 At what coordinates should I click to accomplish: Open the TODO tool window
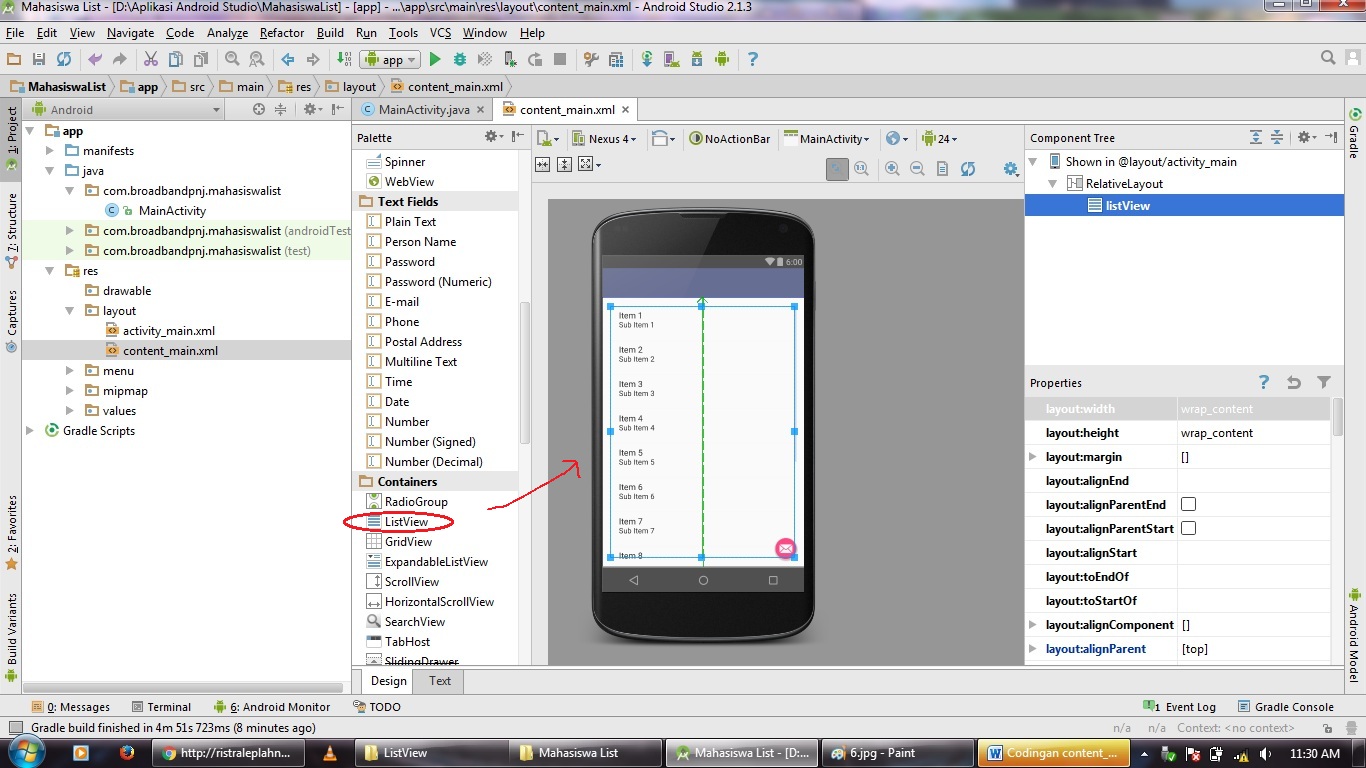(x=377, y=707)
